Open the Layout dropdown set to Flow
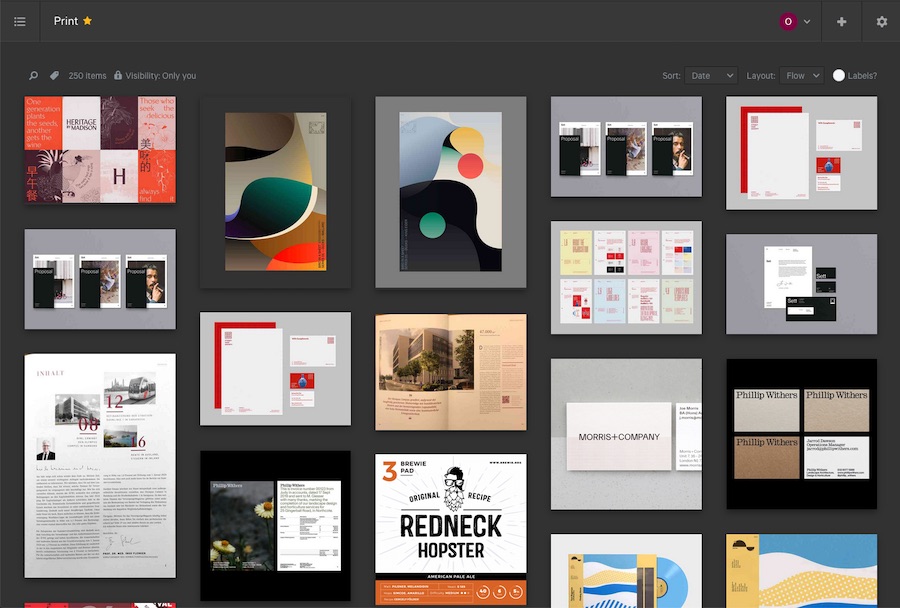 tap(802, 75)
